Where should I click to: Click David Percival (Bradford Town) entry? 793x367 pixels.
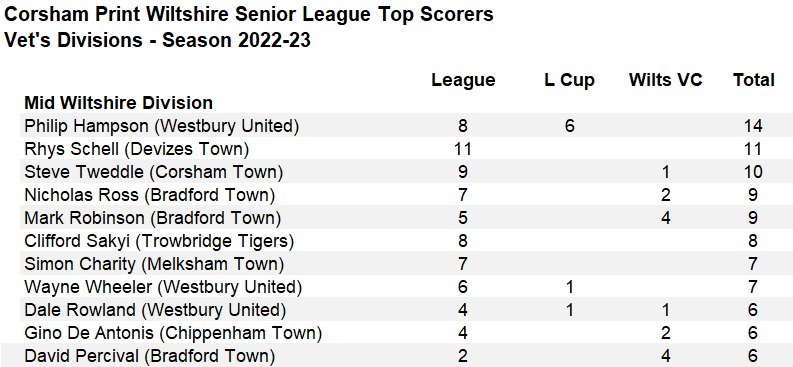(150, 356)
